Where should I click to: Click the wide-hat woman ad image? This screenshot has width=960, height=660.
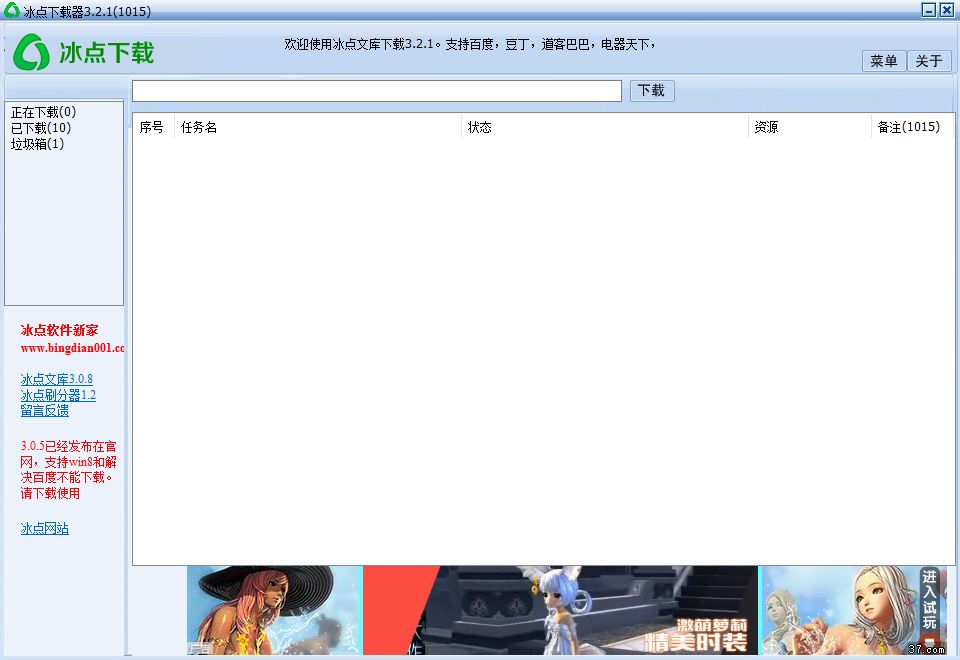click(275, 610)
